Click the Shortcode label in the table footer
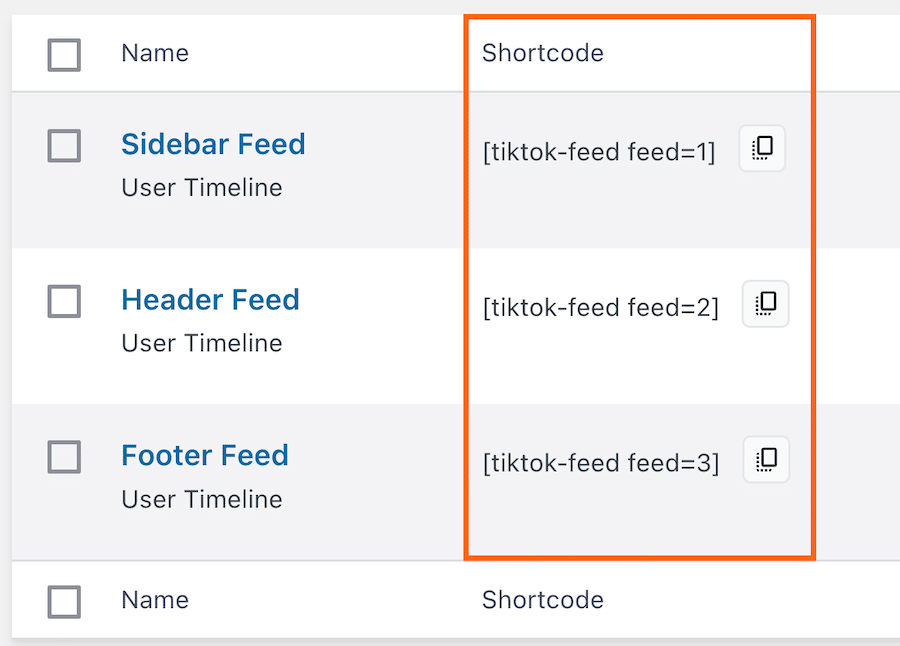900x646 pixels. [x=543, y=600]
